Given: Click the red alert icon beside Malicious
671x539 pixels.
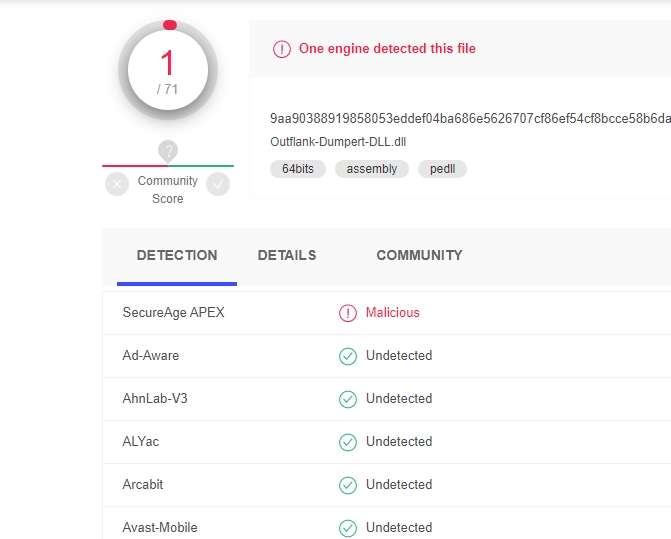Looking at the screenshot, I should pos(348,313).
